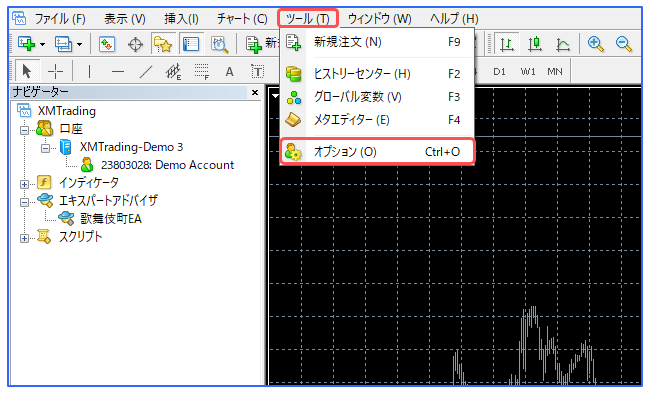Select the text tool A

pyautogui.click(x=229, y=72)
